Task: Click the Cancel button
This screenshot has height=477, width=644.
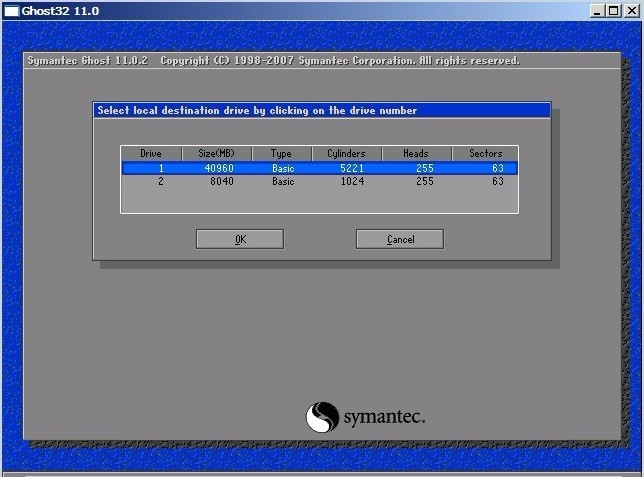Action: [400, 239]
